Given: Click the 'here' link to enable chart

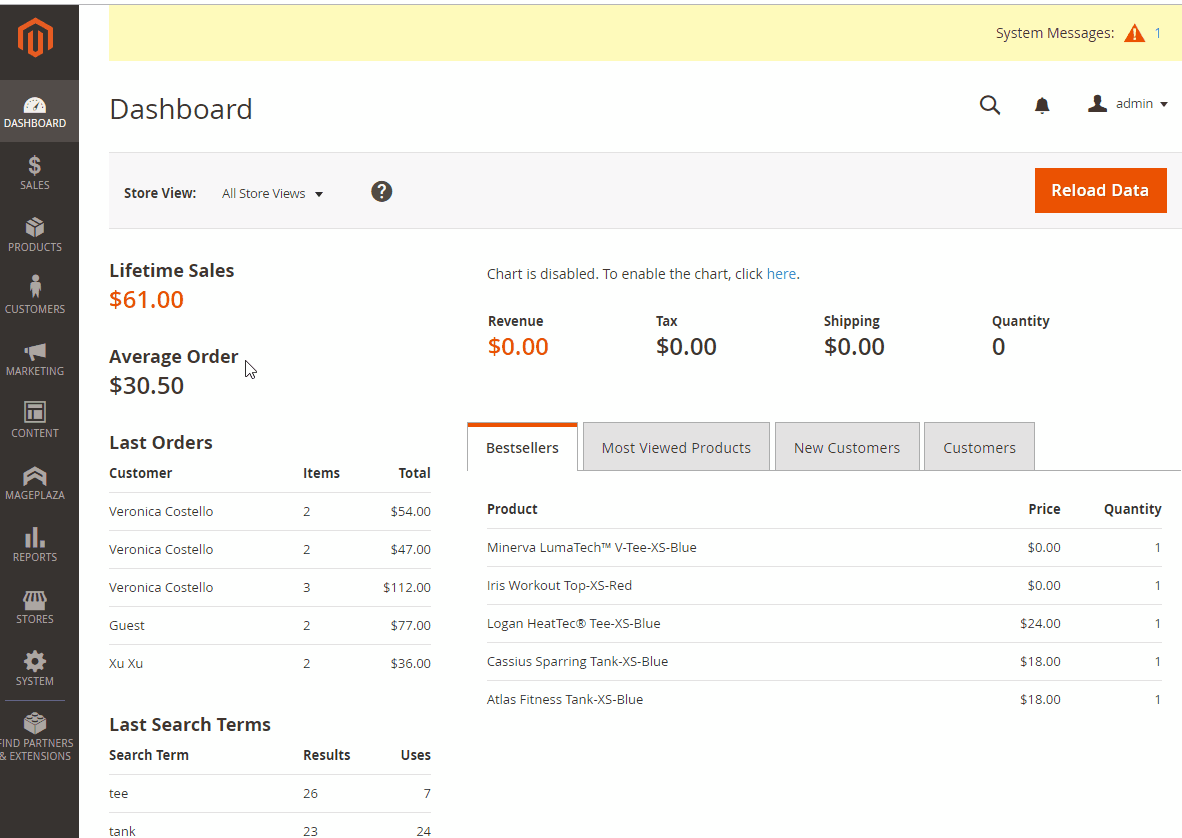Looking at the screenshot, I should tap(781, 274).
